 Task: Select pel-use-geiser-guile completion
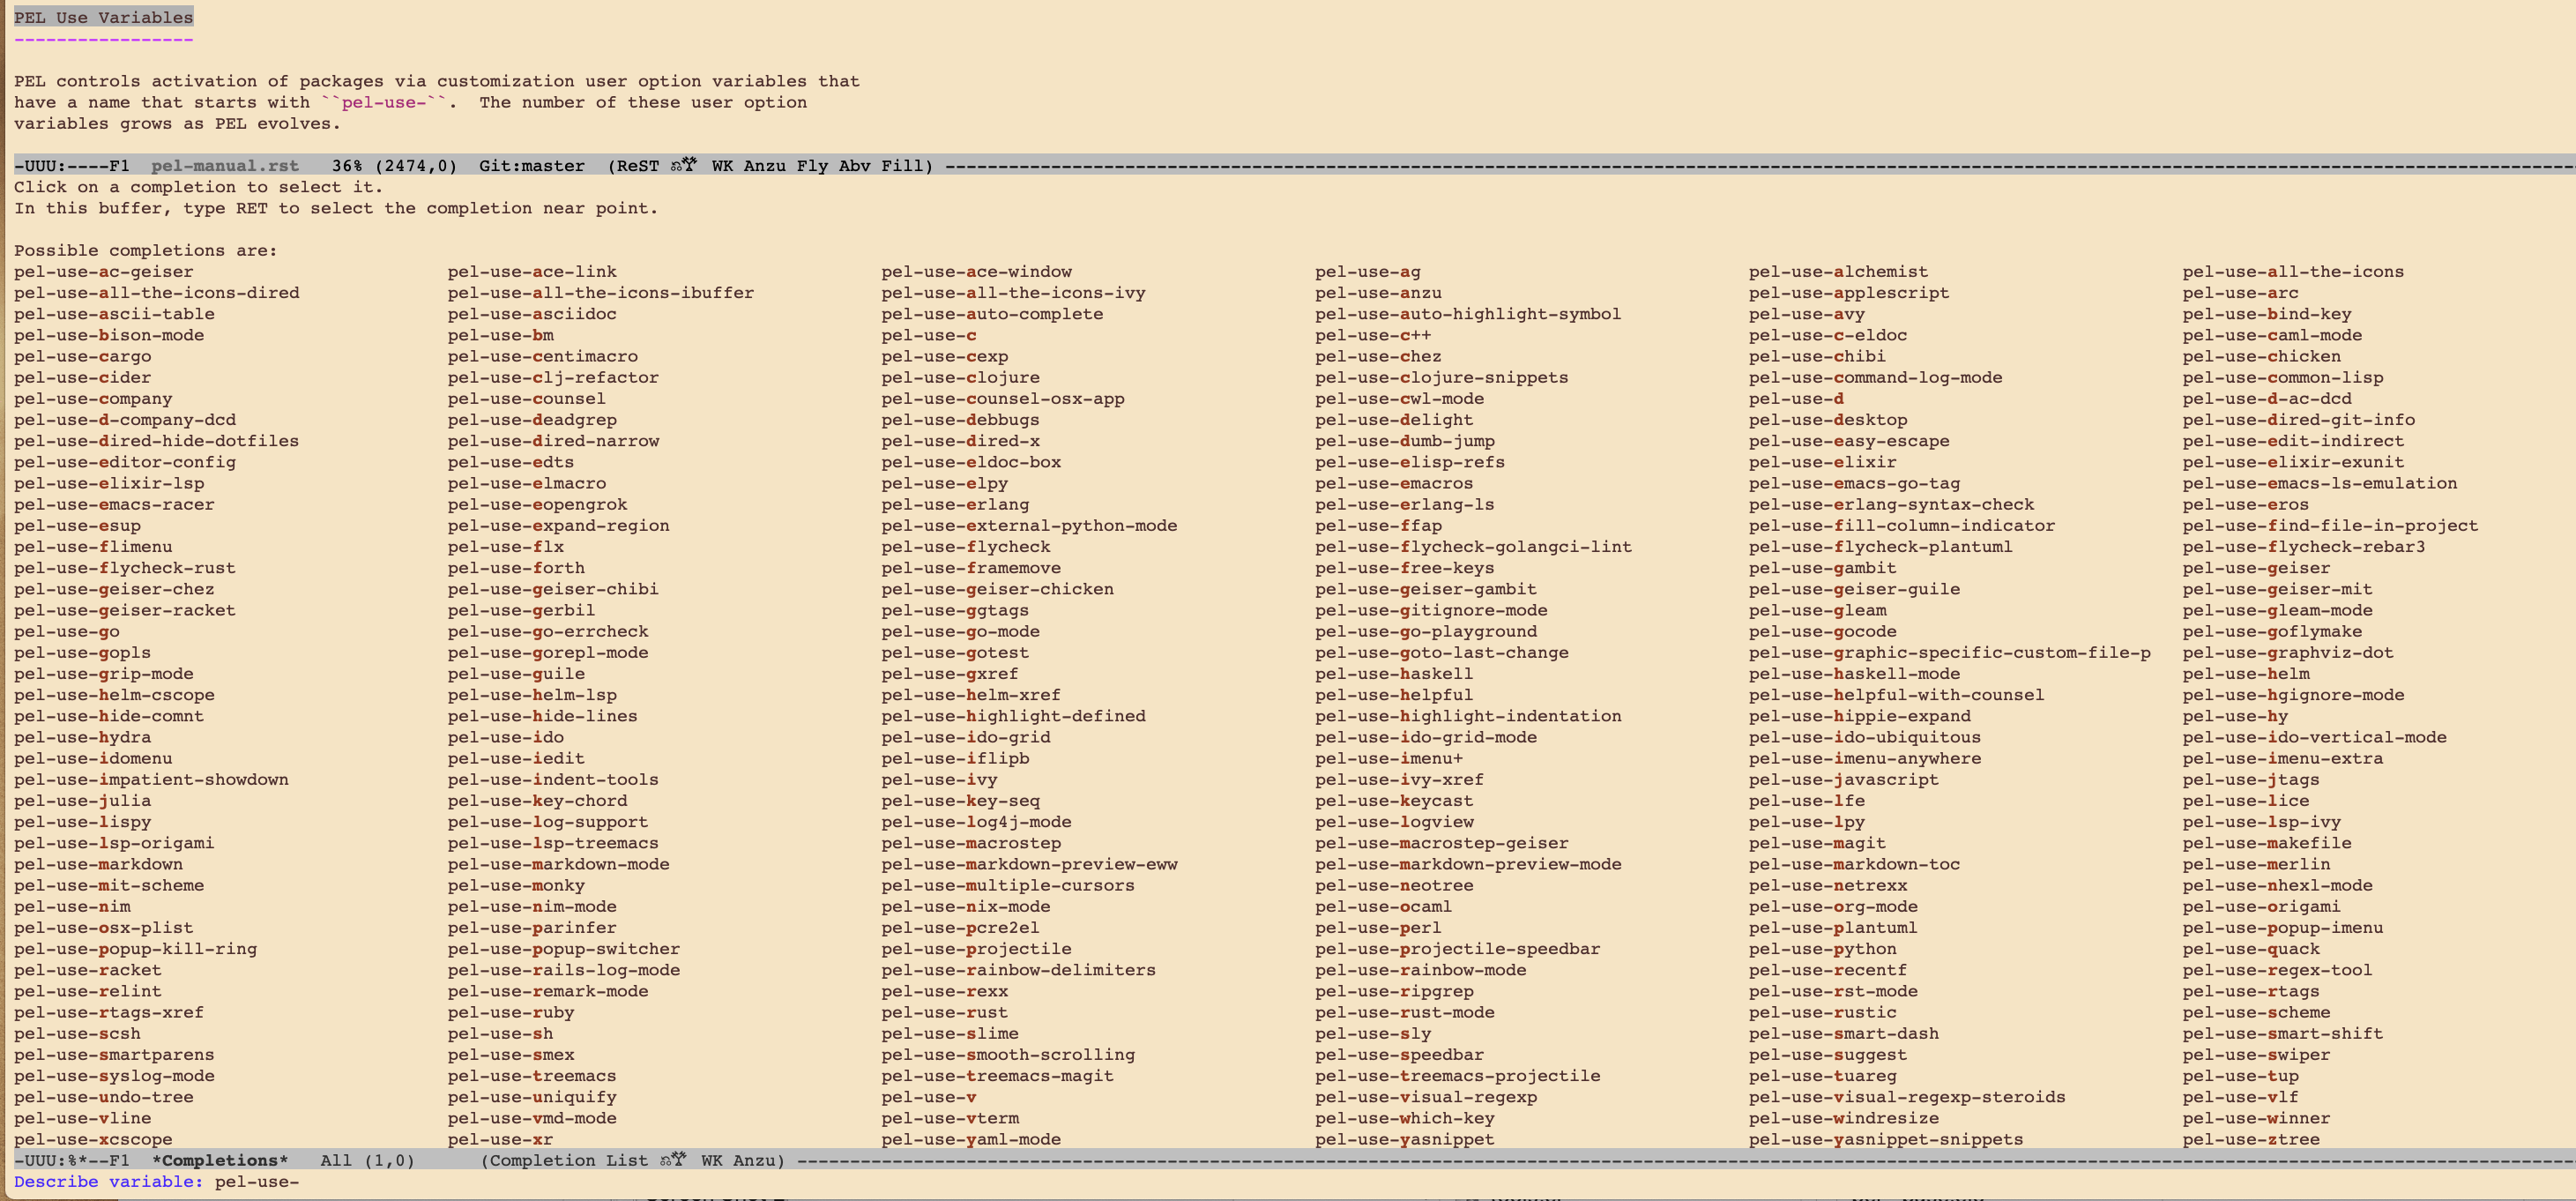click(x=1854, y=589)
